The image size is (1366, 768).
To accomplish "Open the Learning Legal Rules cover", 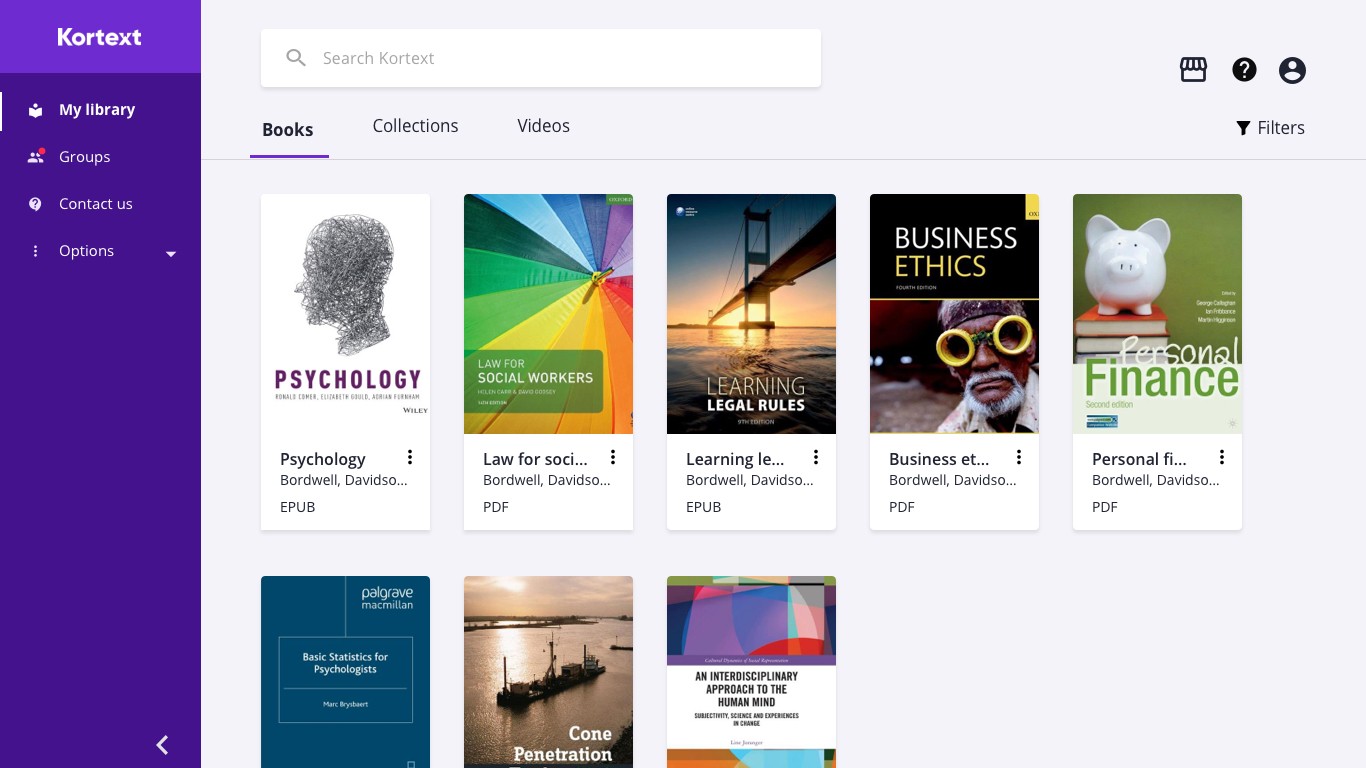I will 751,314.
